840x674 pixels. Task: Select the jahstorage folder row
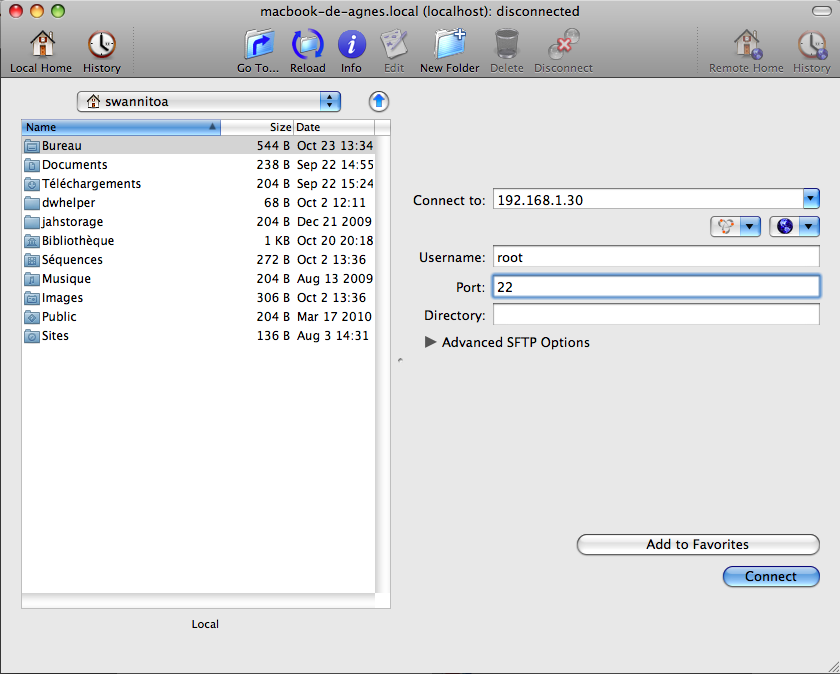[198, 222]
